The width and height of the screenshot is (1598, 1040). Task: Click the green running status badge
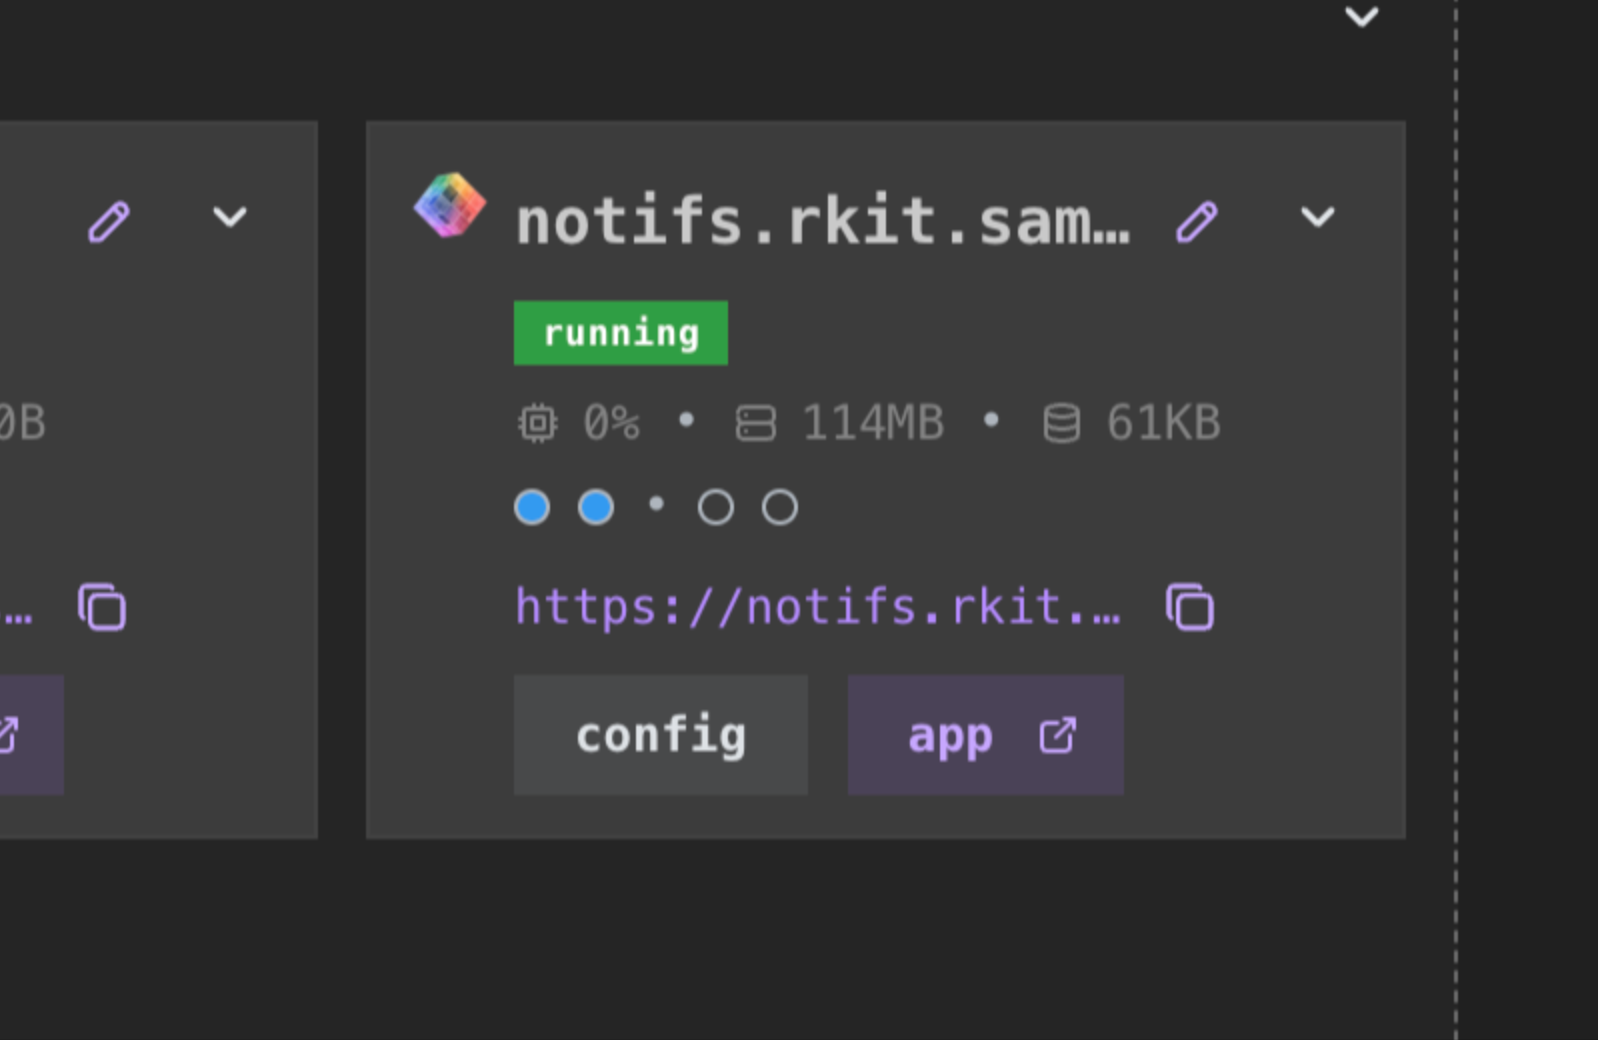pyautogui.click(x=621, y=333)
